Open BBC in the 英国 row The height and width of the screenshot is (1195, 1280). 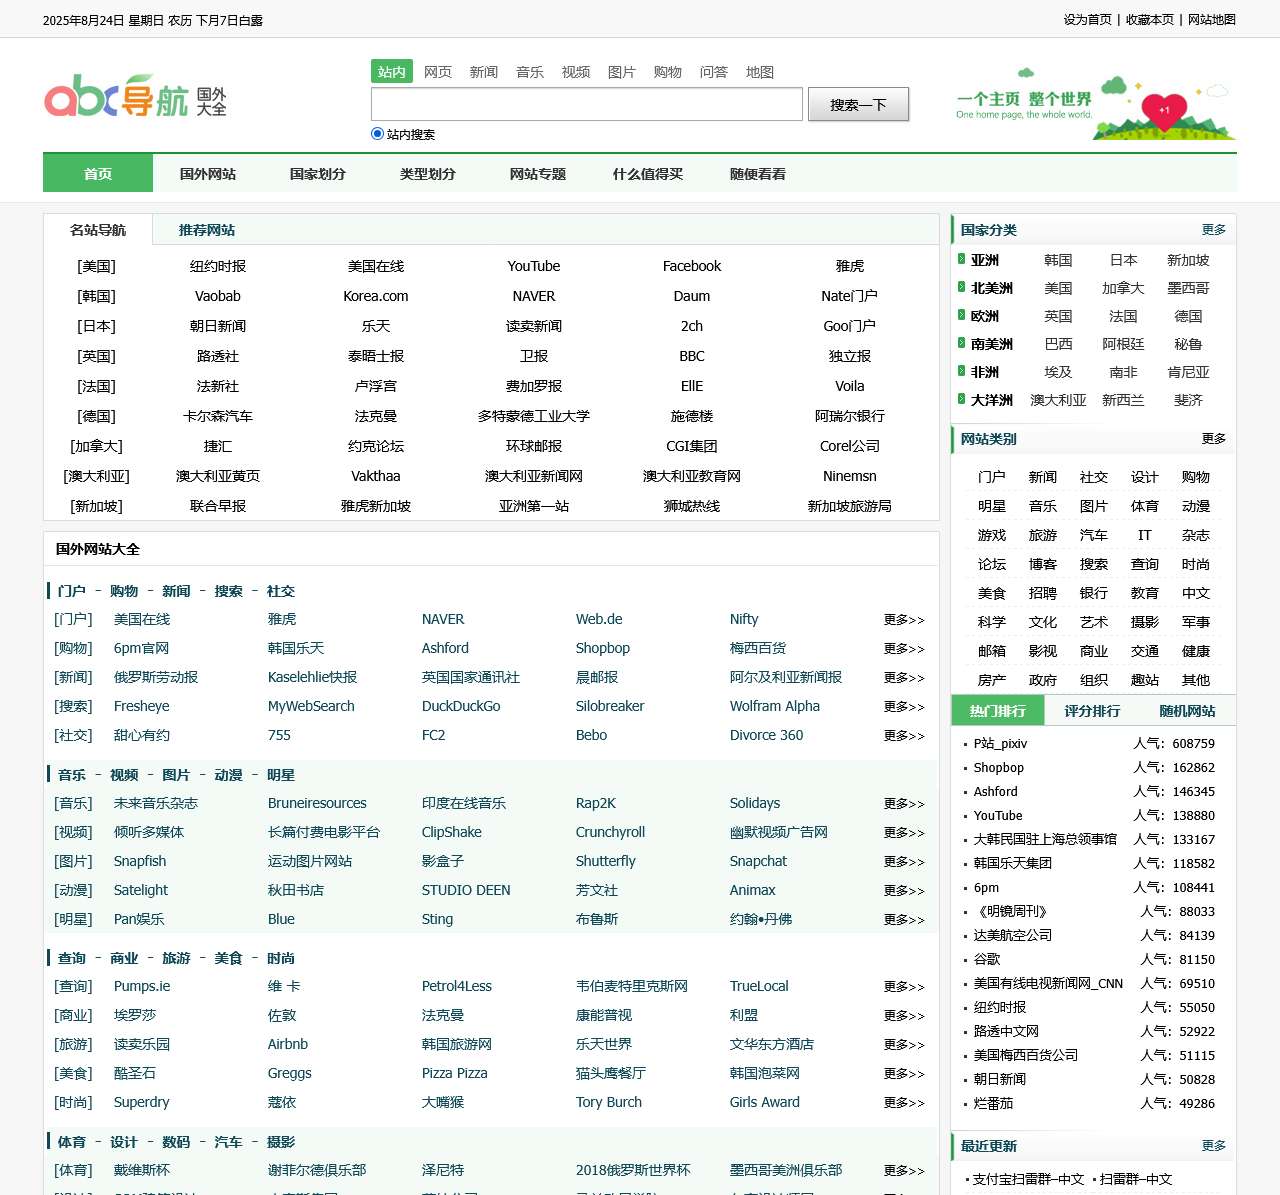(x=692, y=356)
